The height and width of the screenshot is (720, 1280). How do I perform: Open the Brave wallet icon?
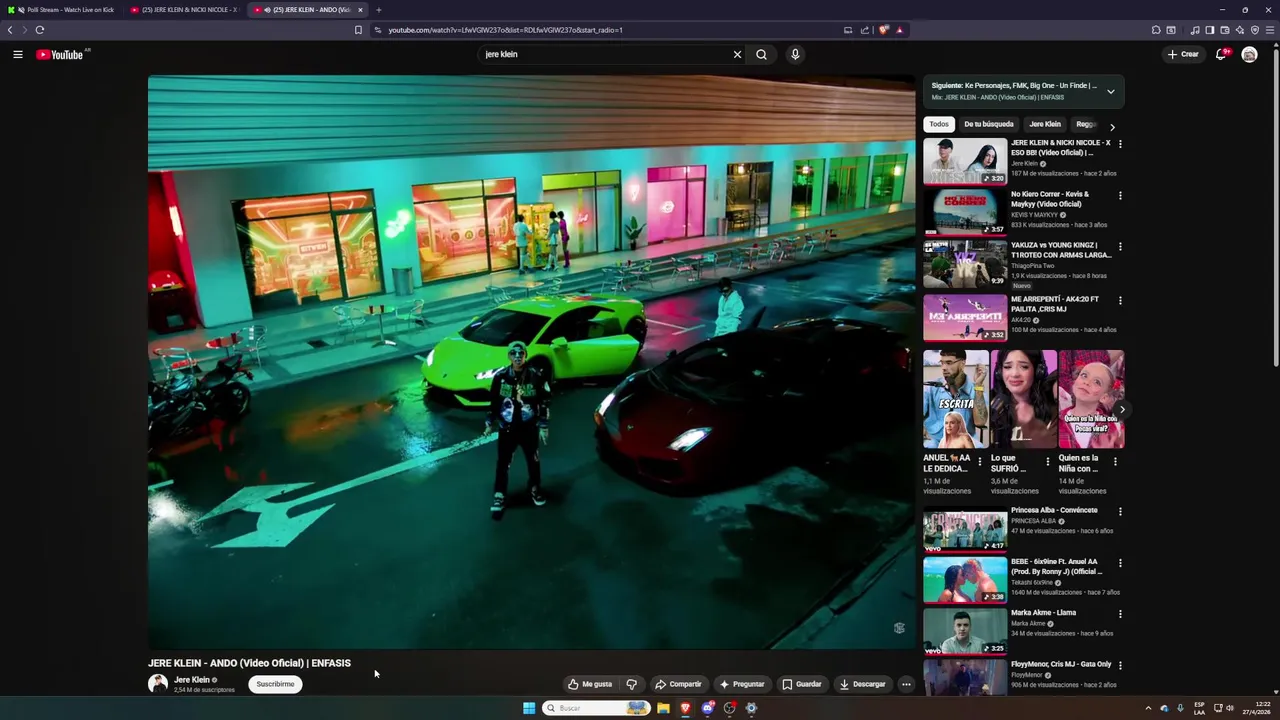1225,30
